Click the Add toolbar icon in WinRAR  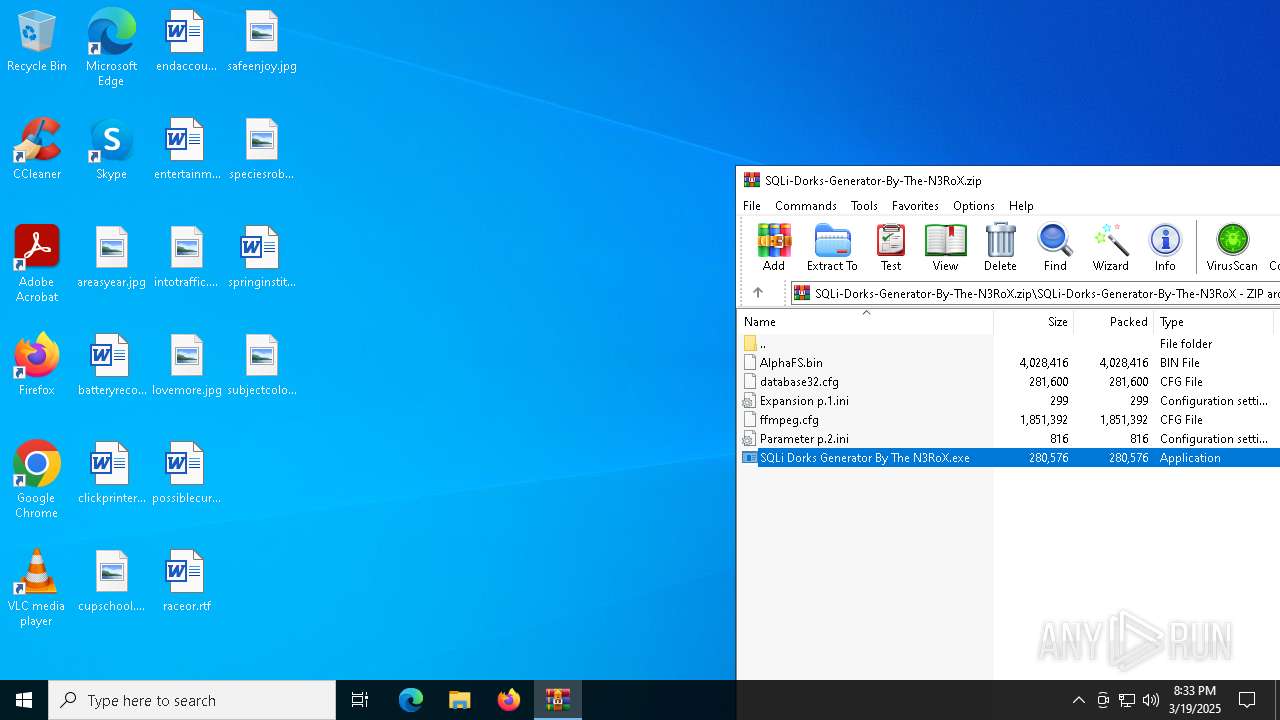(773, 247)
